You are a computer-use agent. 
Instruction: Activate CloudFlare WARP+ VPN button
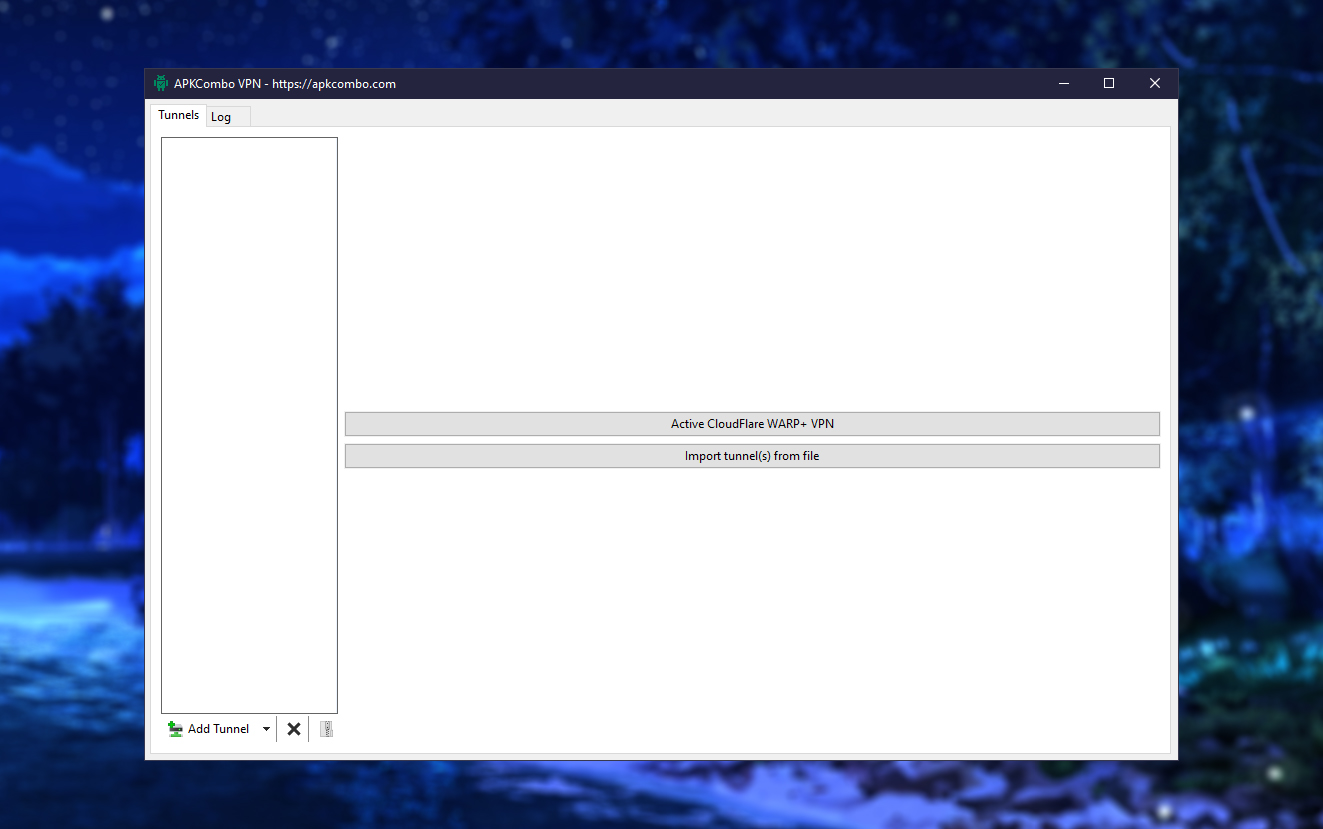point(752,424)
